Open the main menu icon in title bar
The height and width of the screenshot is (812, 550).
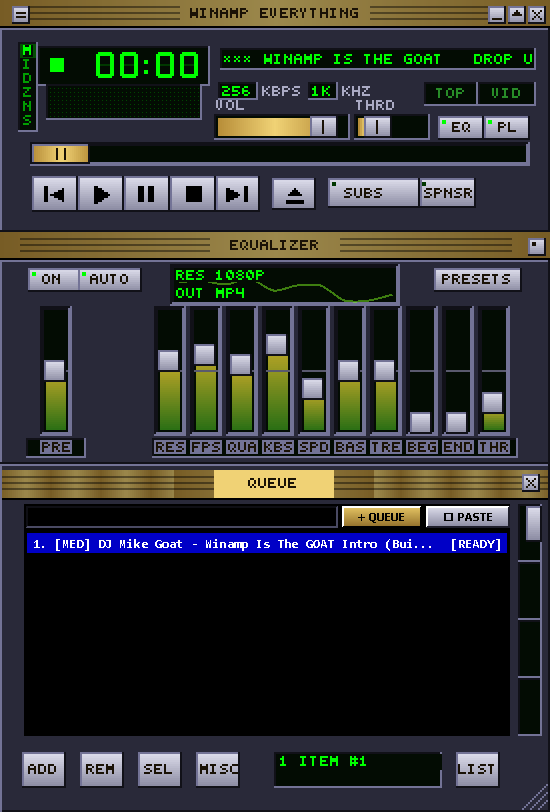click(21, 14)
